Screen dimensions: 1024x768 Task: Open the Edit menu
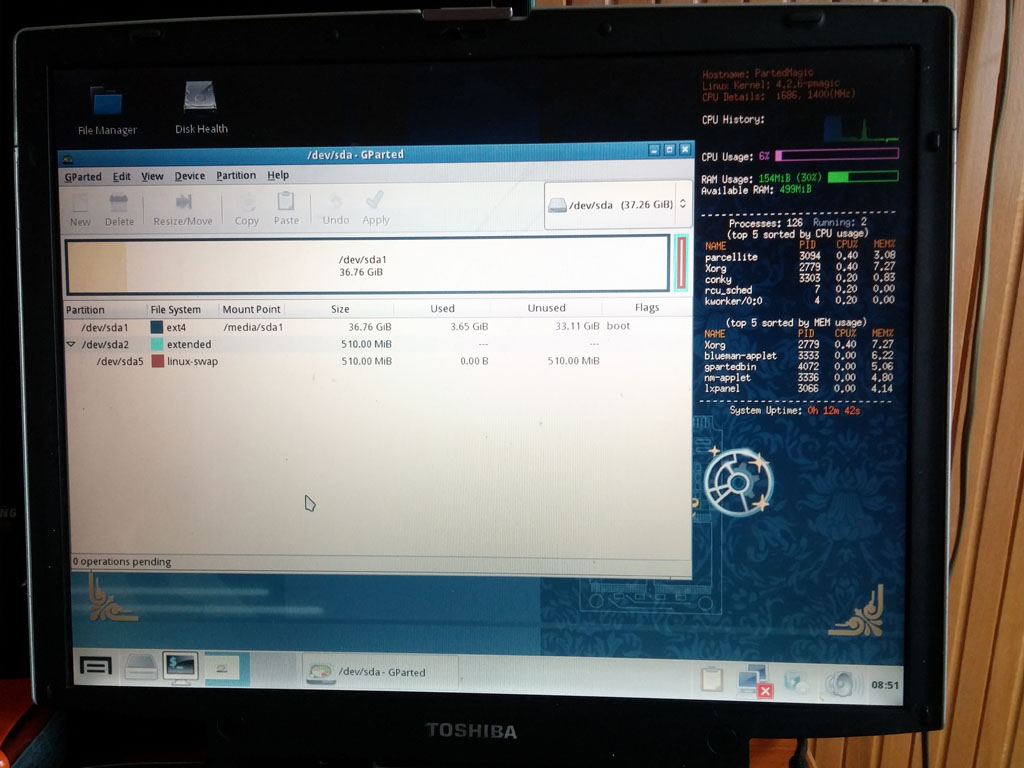121,176
